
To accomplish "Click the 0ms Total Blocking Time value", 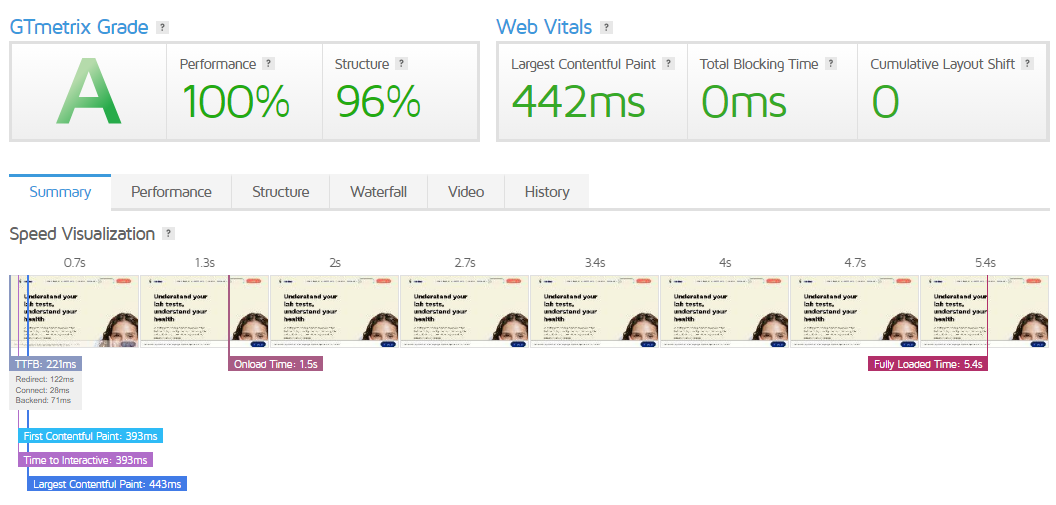I will tap(744, 102).
